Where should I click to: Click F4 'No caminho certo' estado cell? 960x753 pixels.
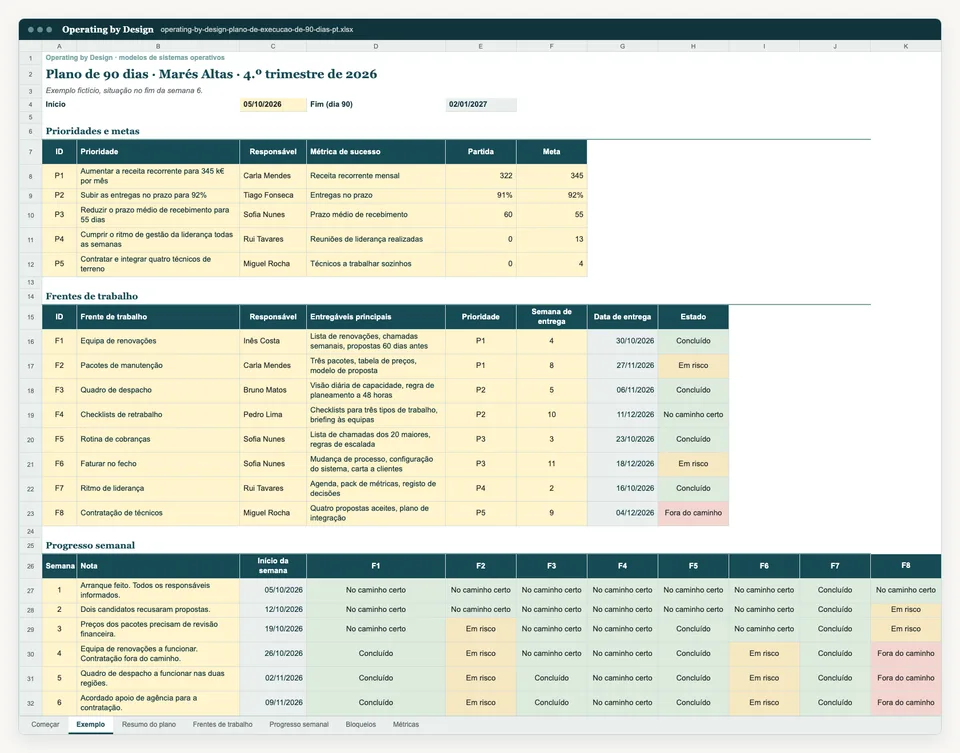click(x=693, y=414)
